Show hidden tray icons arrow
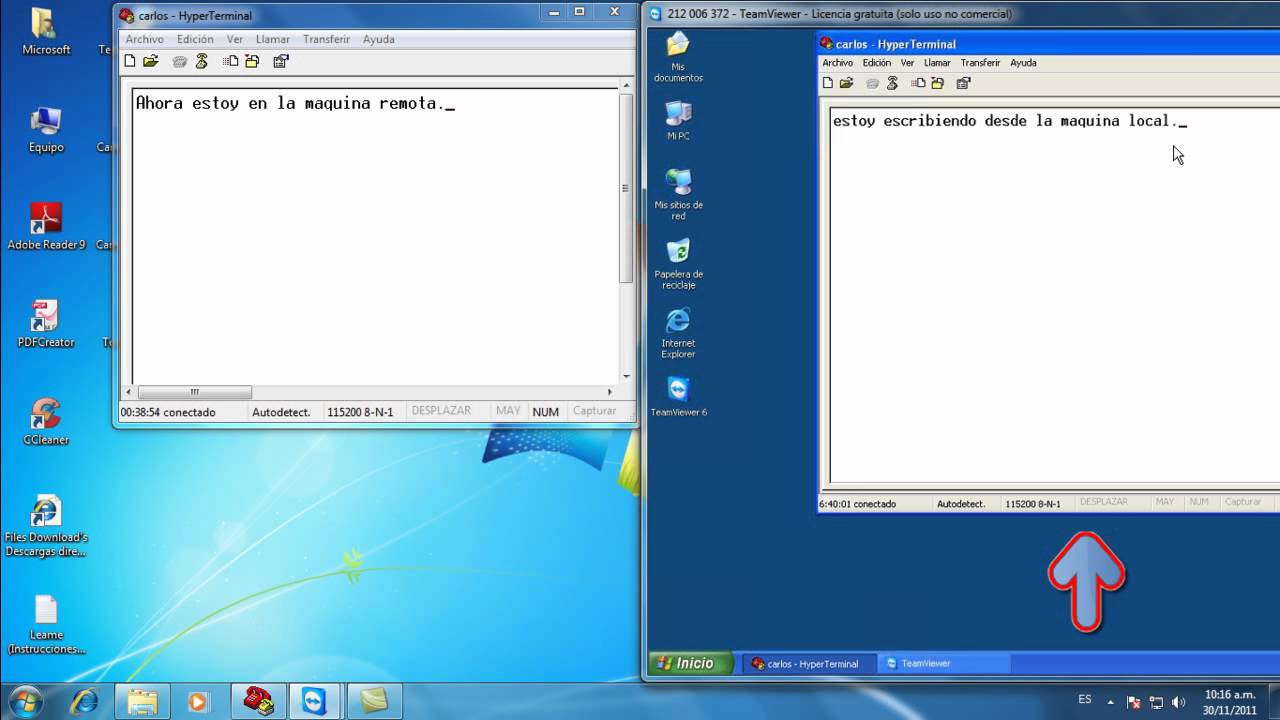1280x720 pixels. tap(1110, 702)
